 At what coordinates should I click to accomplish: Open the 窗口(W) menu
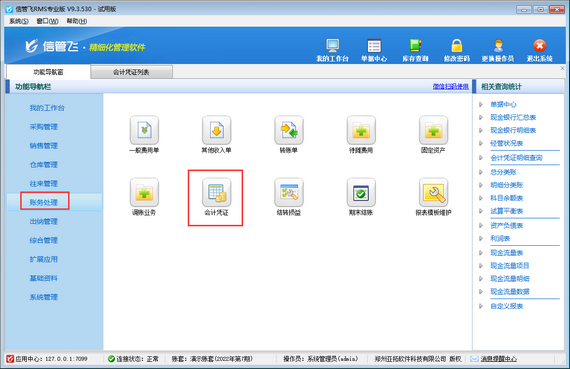coord(48,21)
